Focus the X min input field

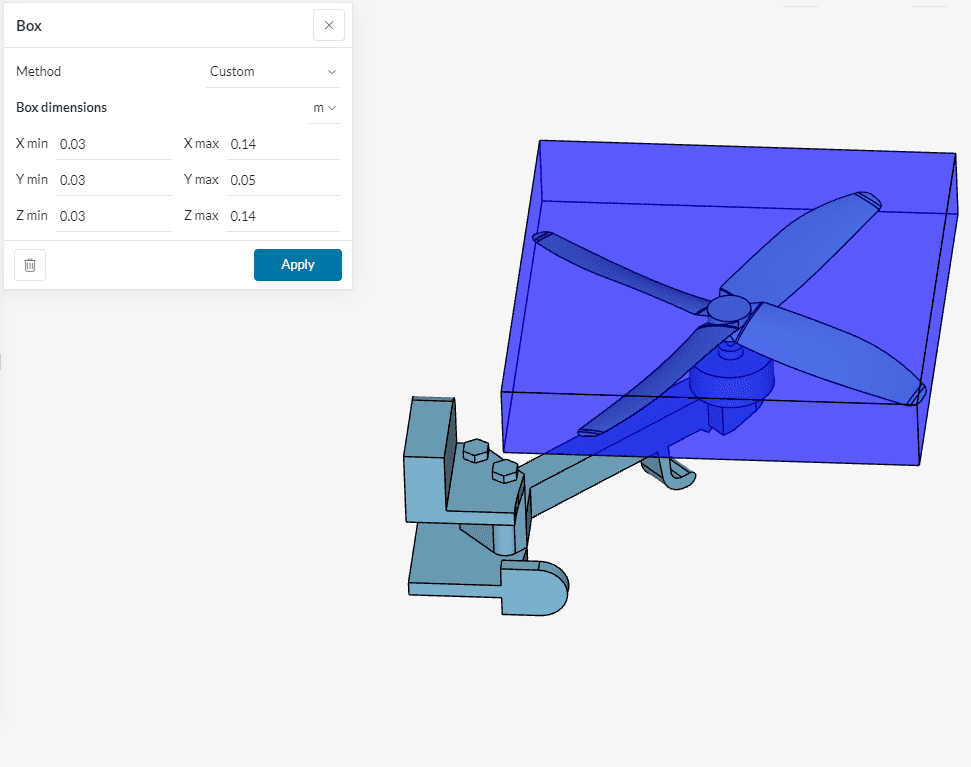point(113,144)
